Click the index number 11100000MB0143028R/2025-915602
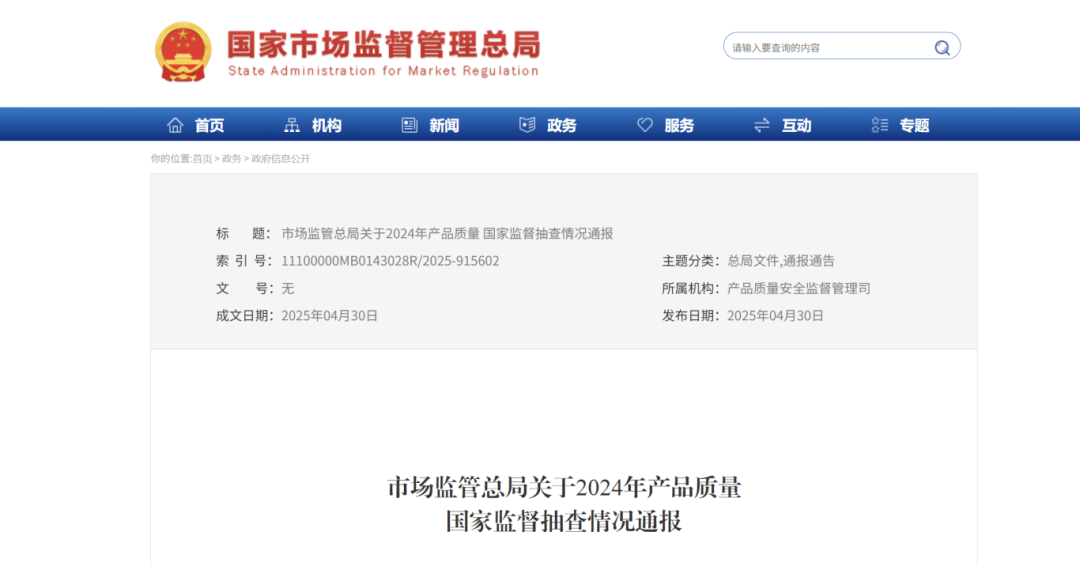The height and width of the screenshot is (566, 1080). [x=390, y=261]
